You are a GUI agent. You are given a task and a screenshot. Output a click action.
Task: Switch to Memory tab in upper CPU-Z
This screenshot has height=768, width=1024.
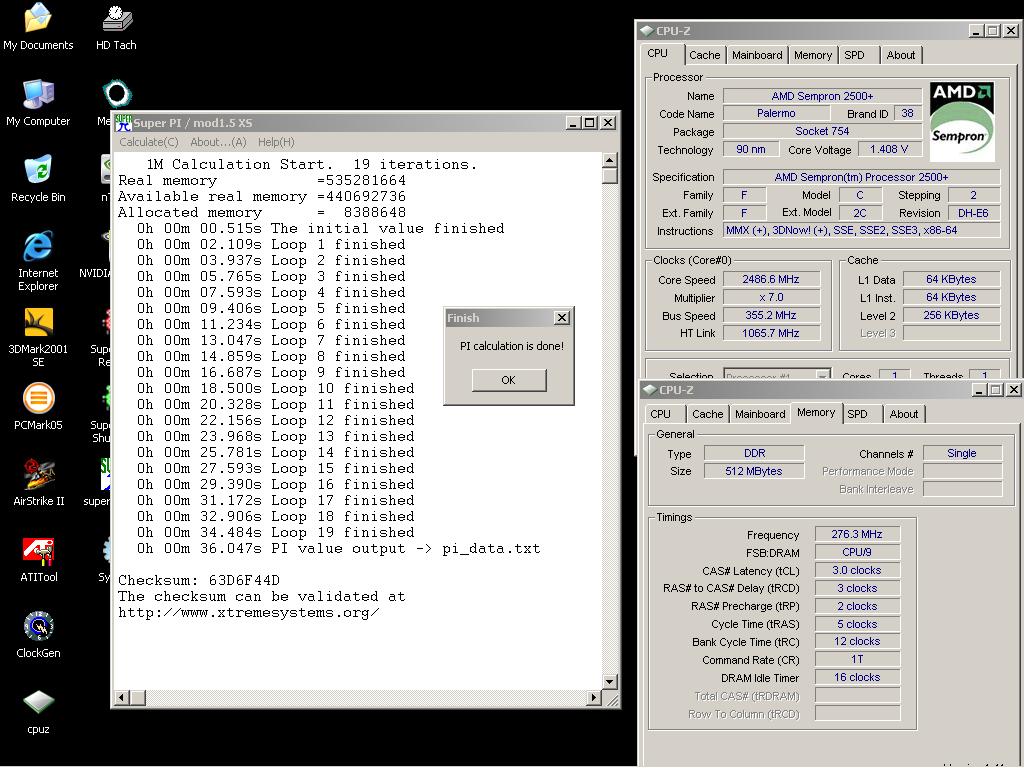(813, 56)
